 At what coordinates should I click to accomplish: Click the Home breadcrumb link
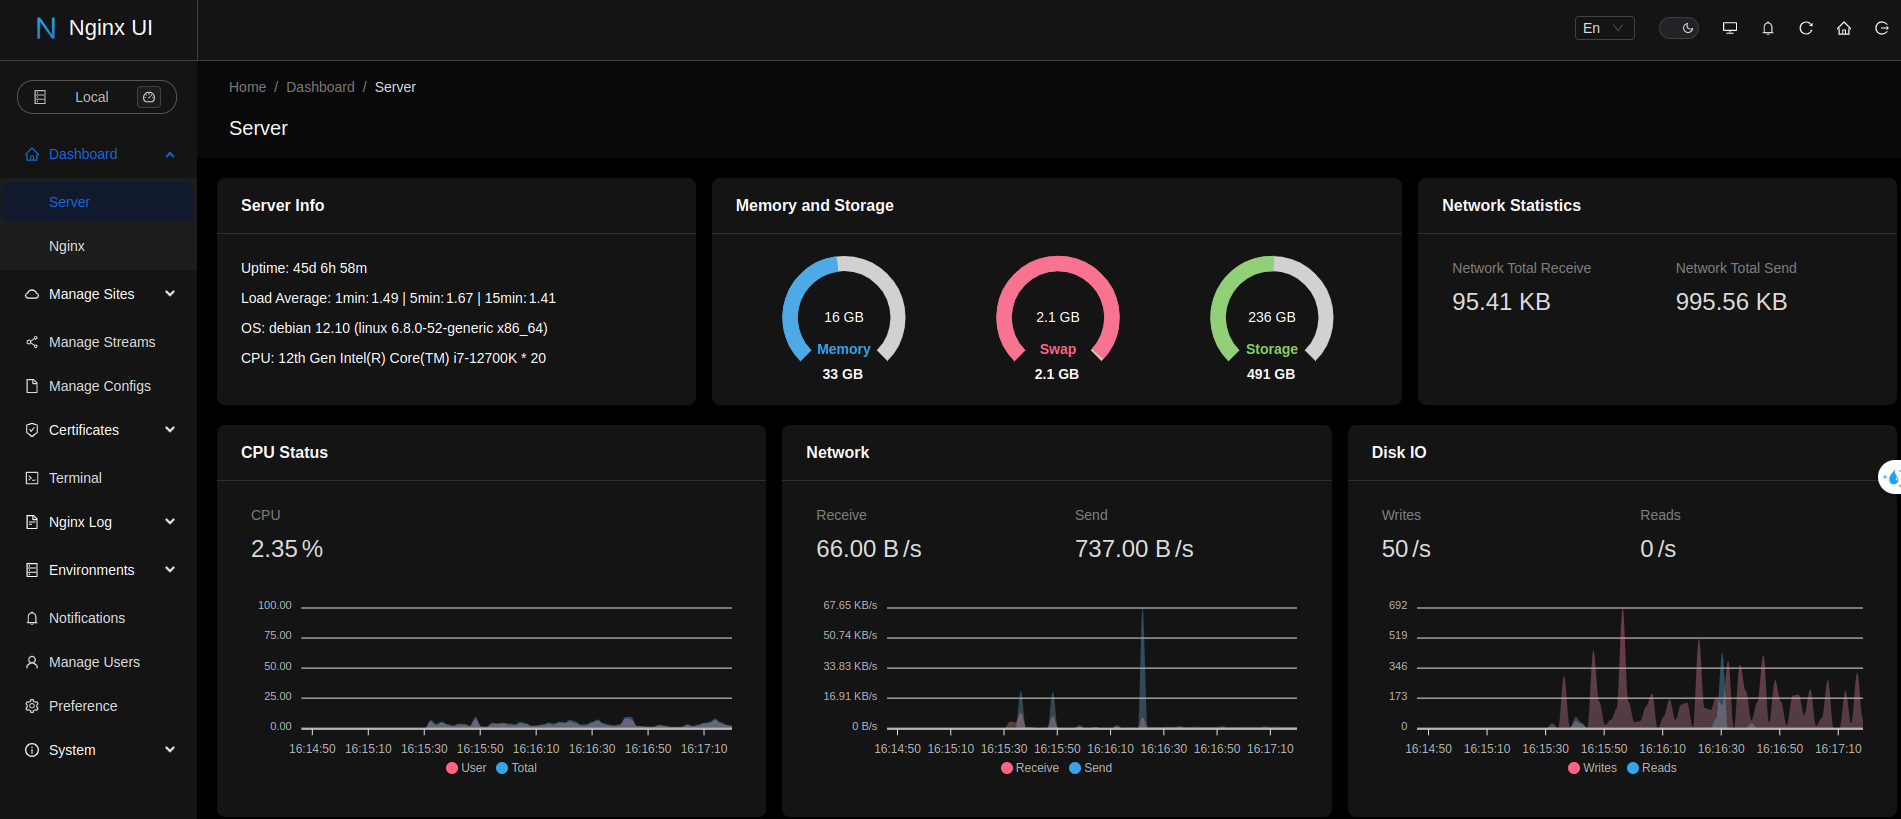click(247, 87)
